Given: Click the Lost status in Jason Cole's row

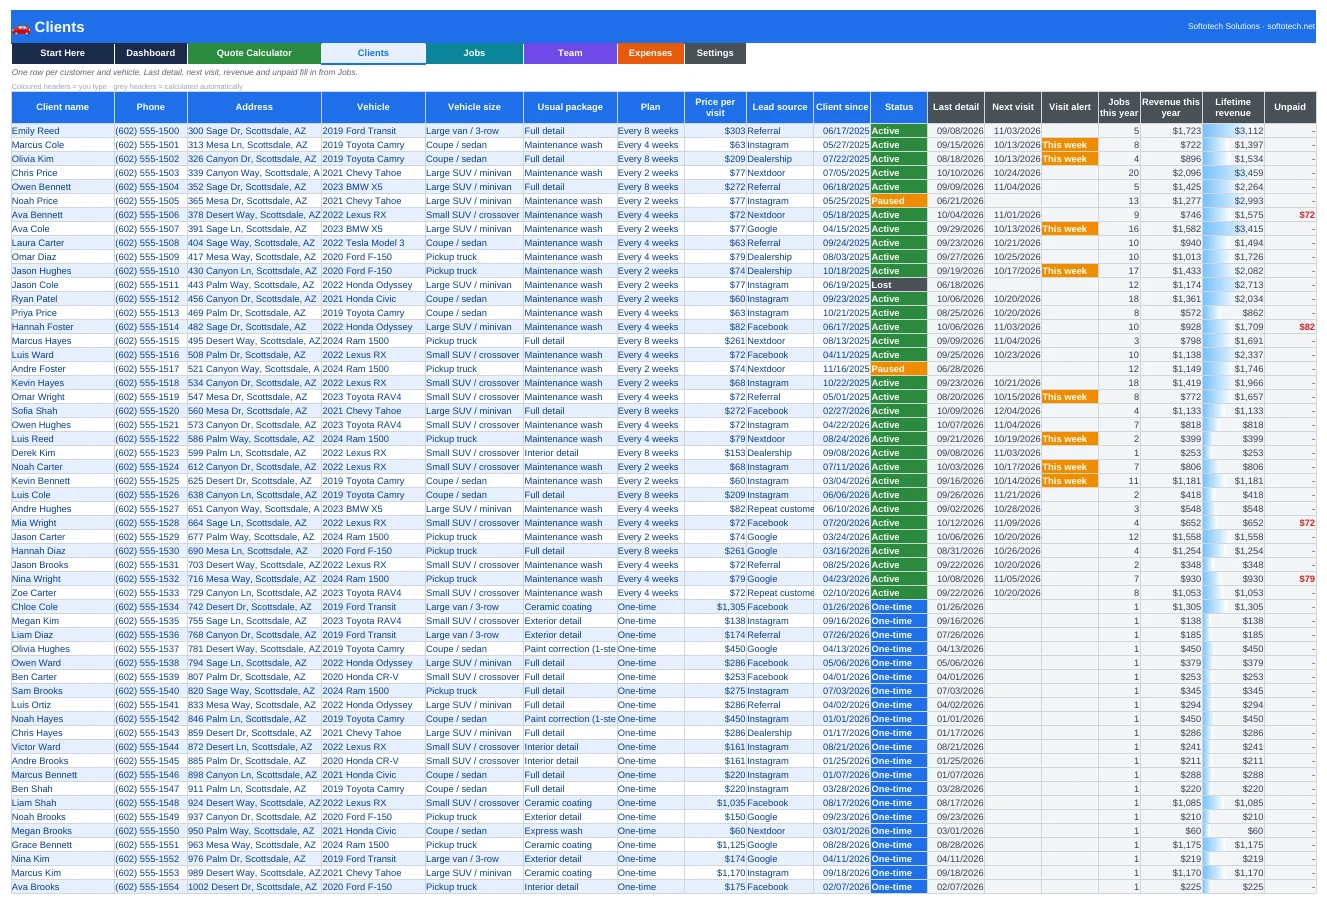Looking at the screenshot, I should click(x=899, y=285).
